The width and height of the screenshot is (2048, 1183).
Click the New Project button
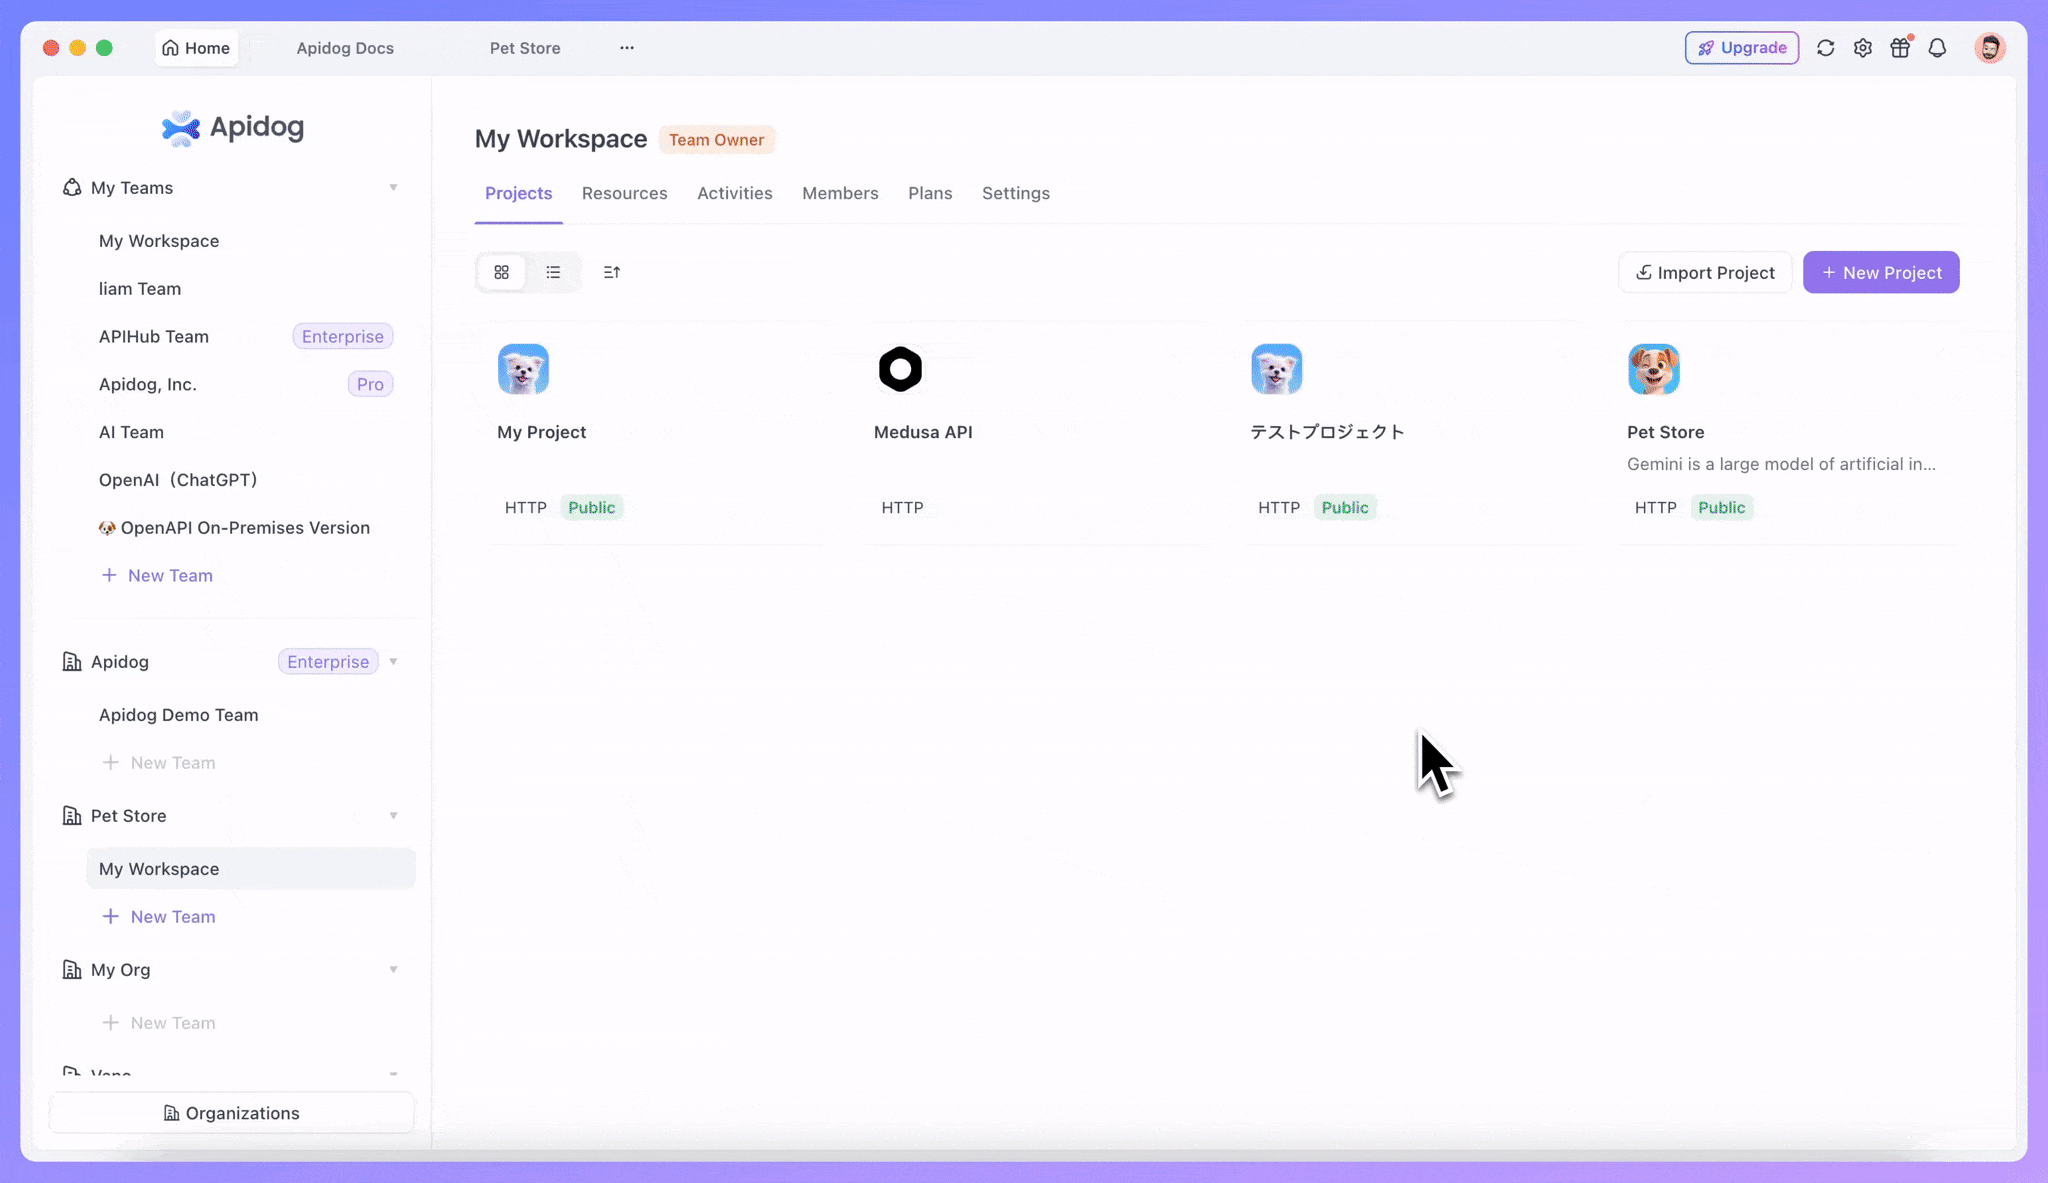click(1881, 272)
